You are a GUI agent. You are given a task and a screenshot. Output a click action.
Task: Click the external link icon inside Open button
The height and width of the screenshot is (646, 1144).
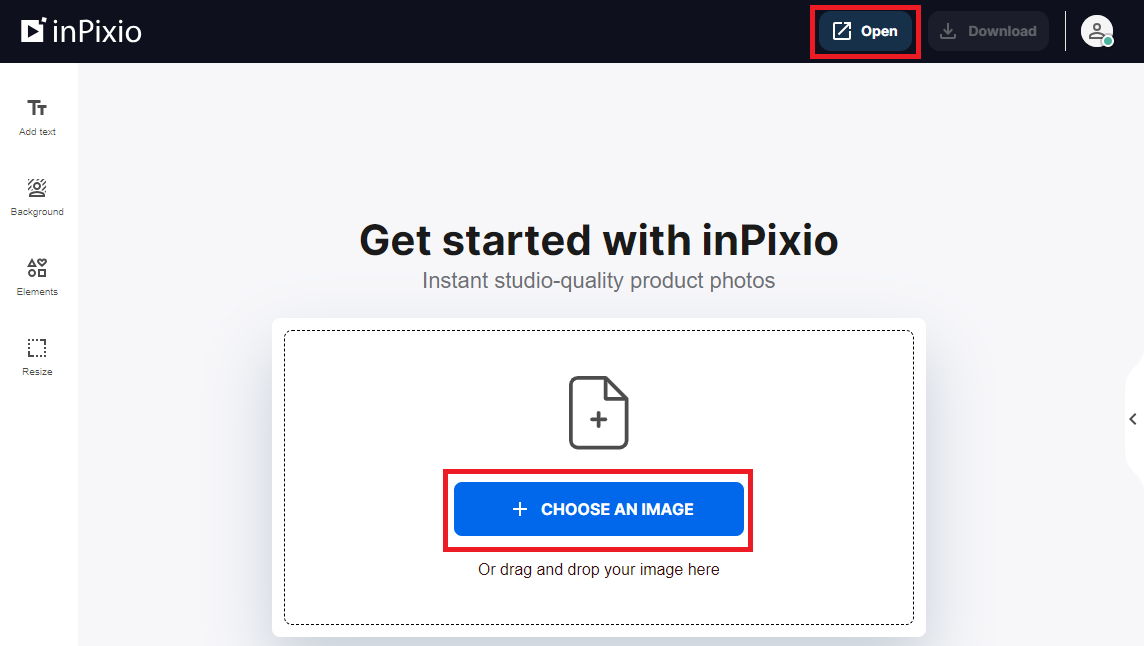pos(840,30)
